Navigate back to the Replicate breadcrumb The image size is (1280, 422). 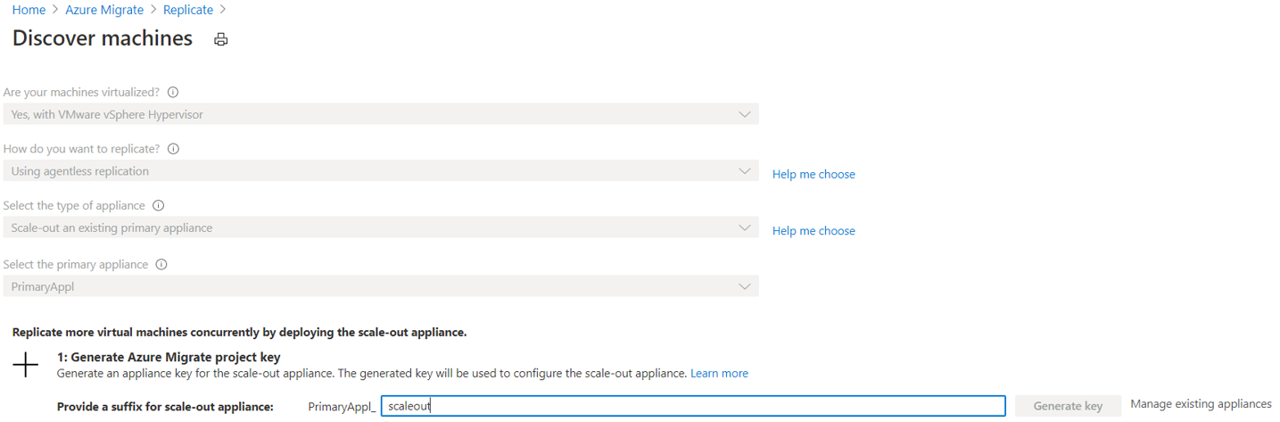[x=188, y=10]
